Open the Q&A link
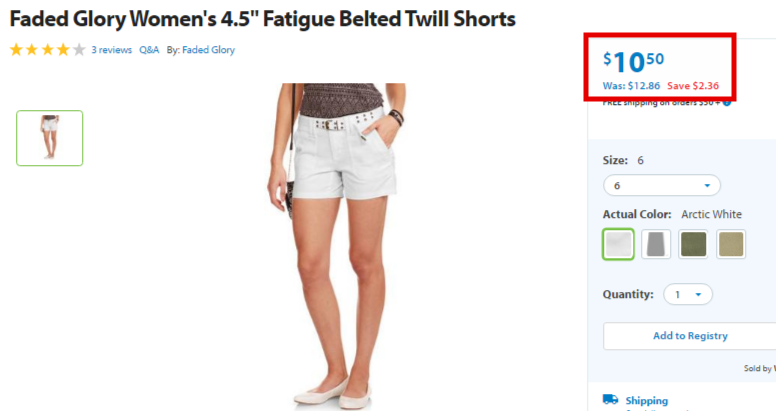The width and height of the screenshot is (776, 411). tap(149, 50)
